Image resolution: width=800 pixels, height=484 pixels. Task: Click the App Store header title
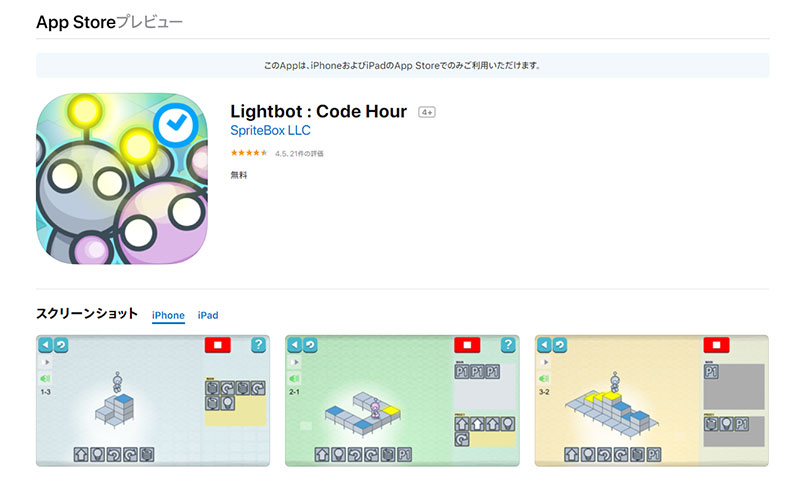[x=109, y=22]
